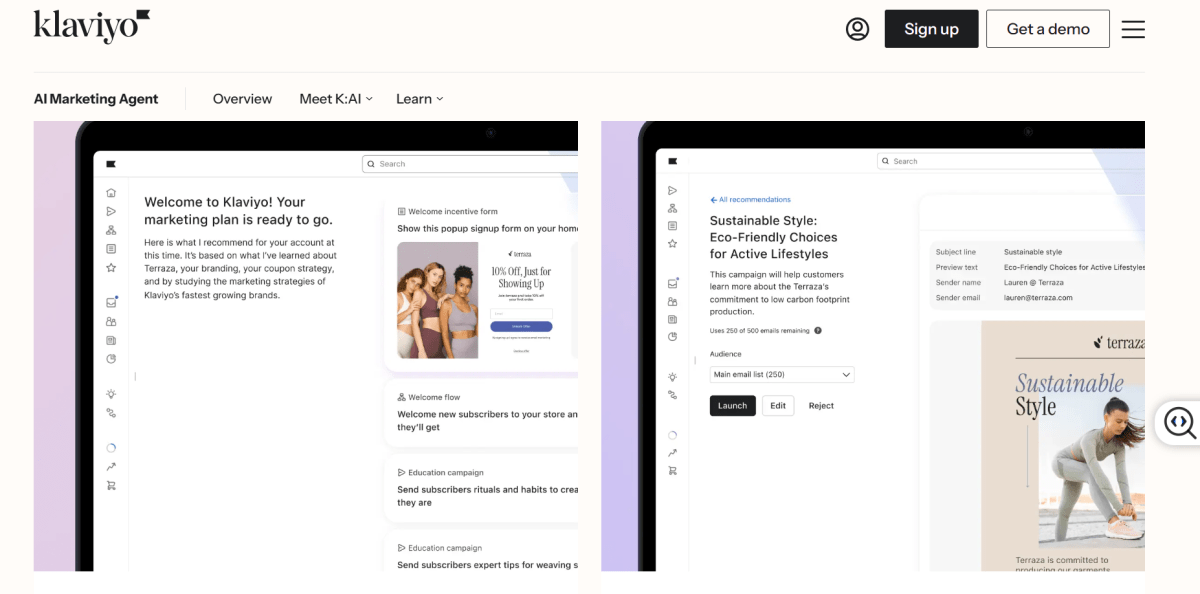This screenshot has height=594, width=1200.
Task: Open the hamburger menu in the header
Action: pos(1133,29)
